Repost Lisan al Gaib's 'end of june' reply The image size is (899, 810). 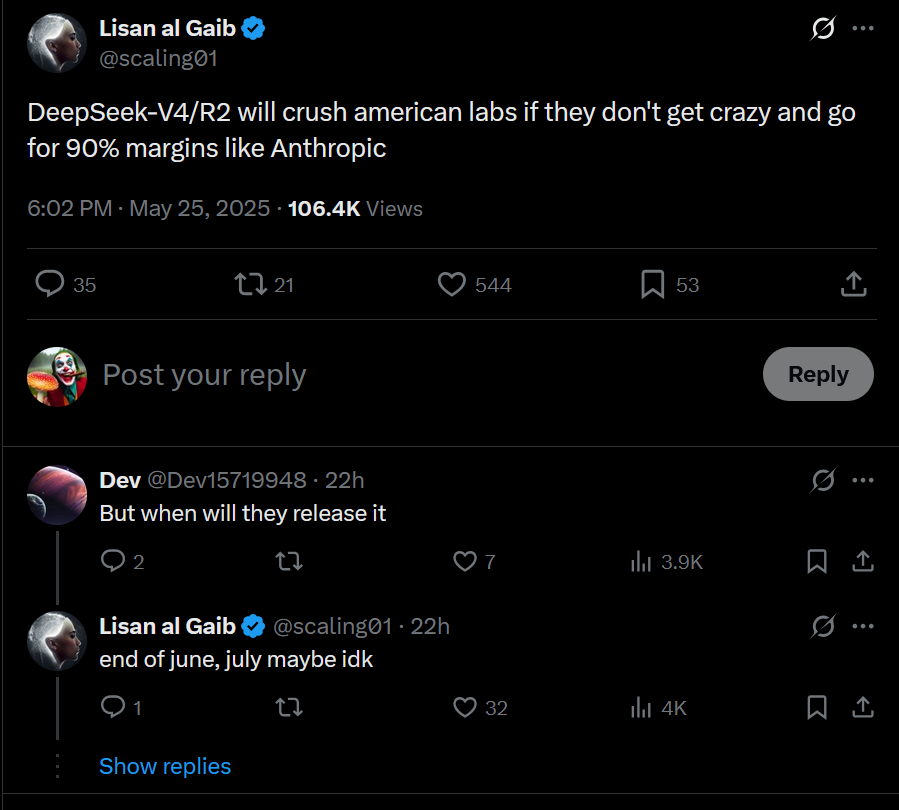[289, 708]
